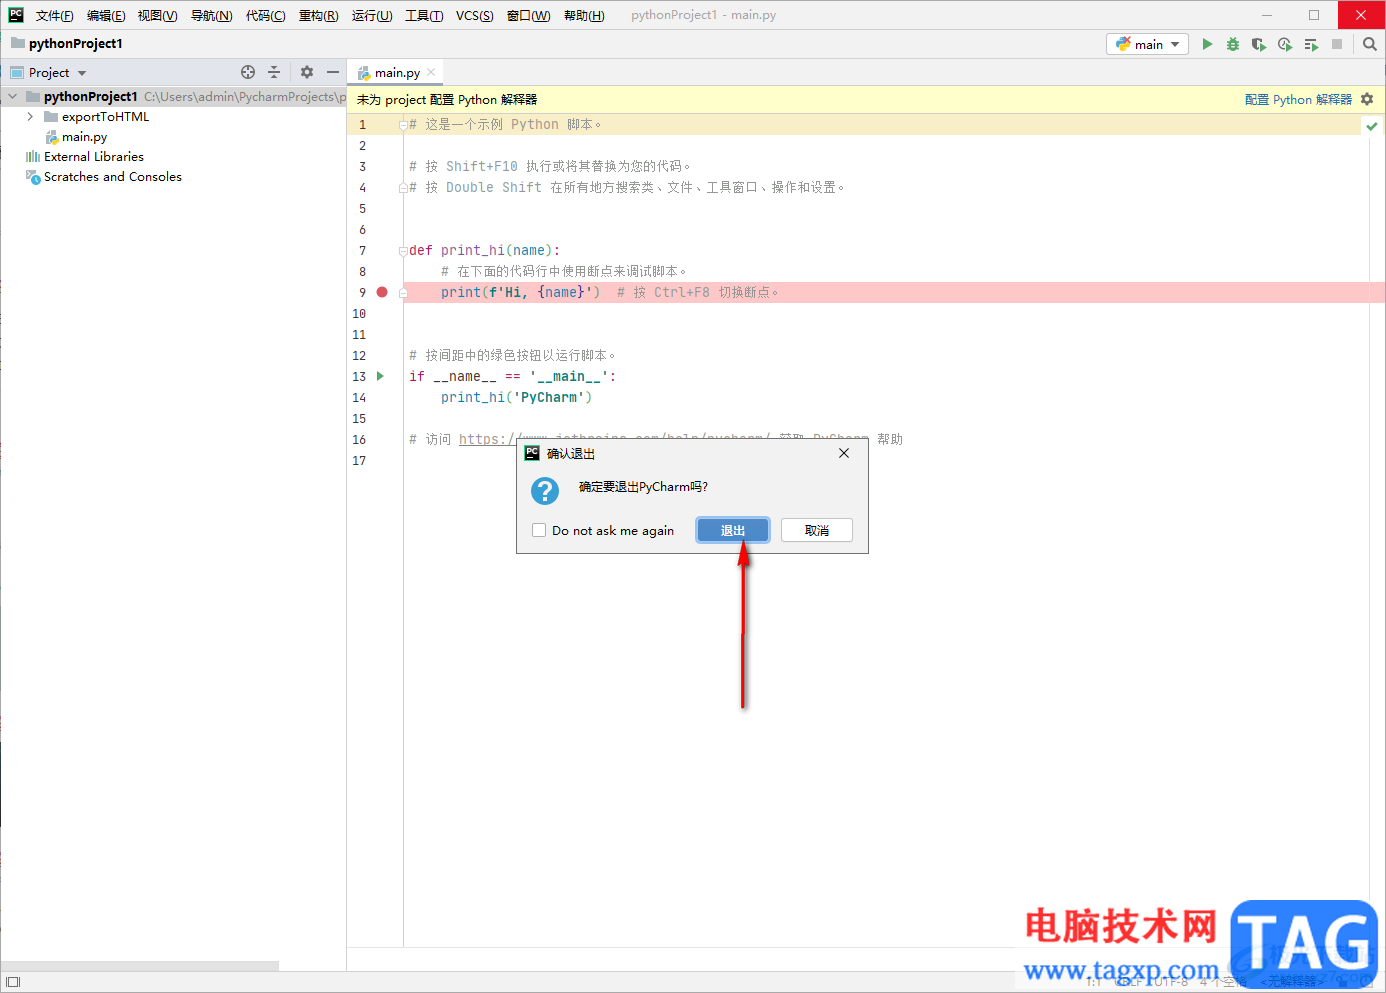Select exportToHTML folder name in tree
The image size is (1386, 993).
click(105, 117)
